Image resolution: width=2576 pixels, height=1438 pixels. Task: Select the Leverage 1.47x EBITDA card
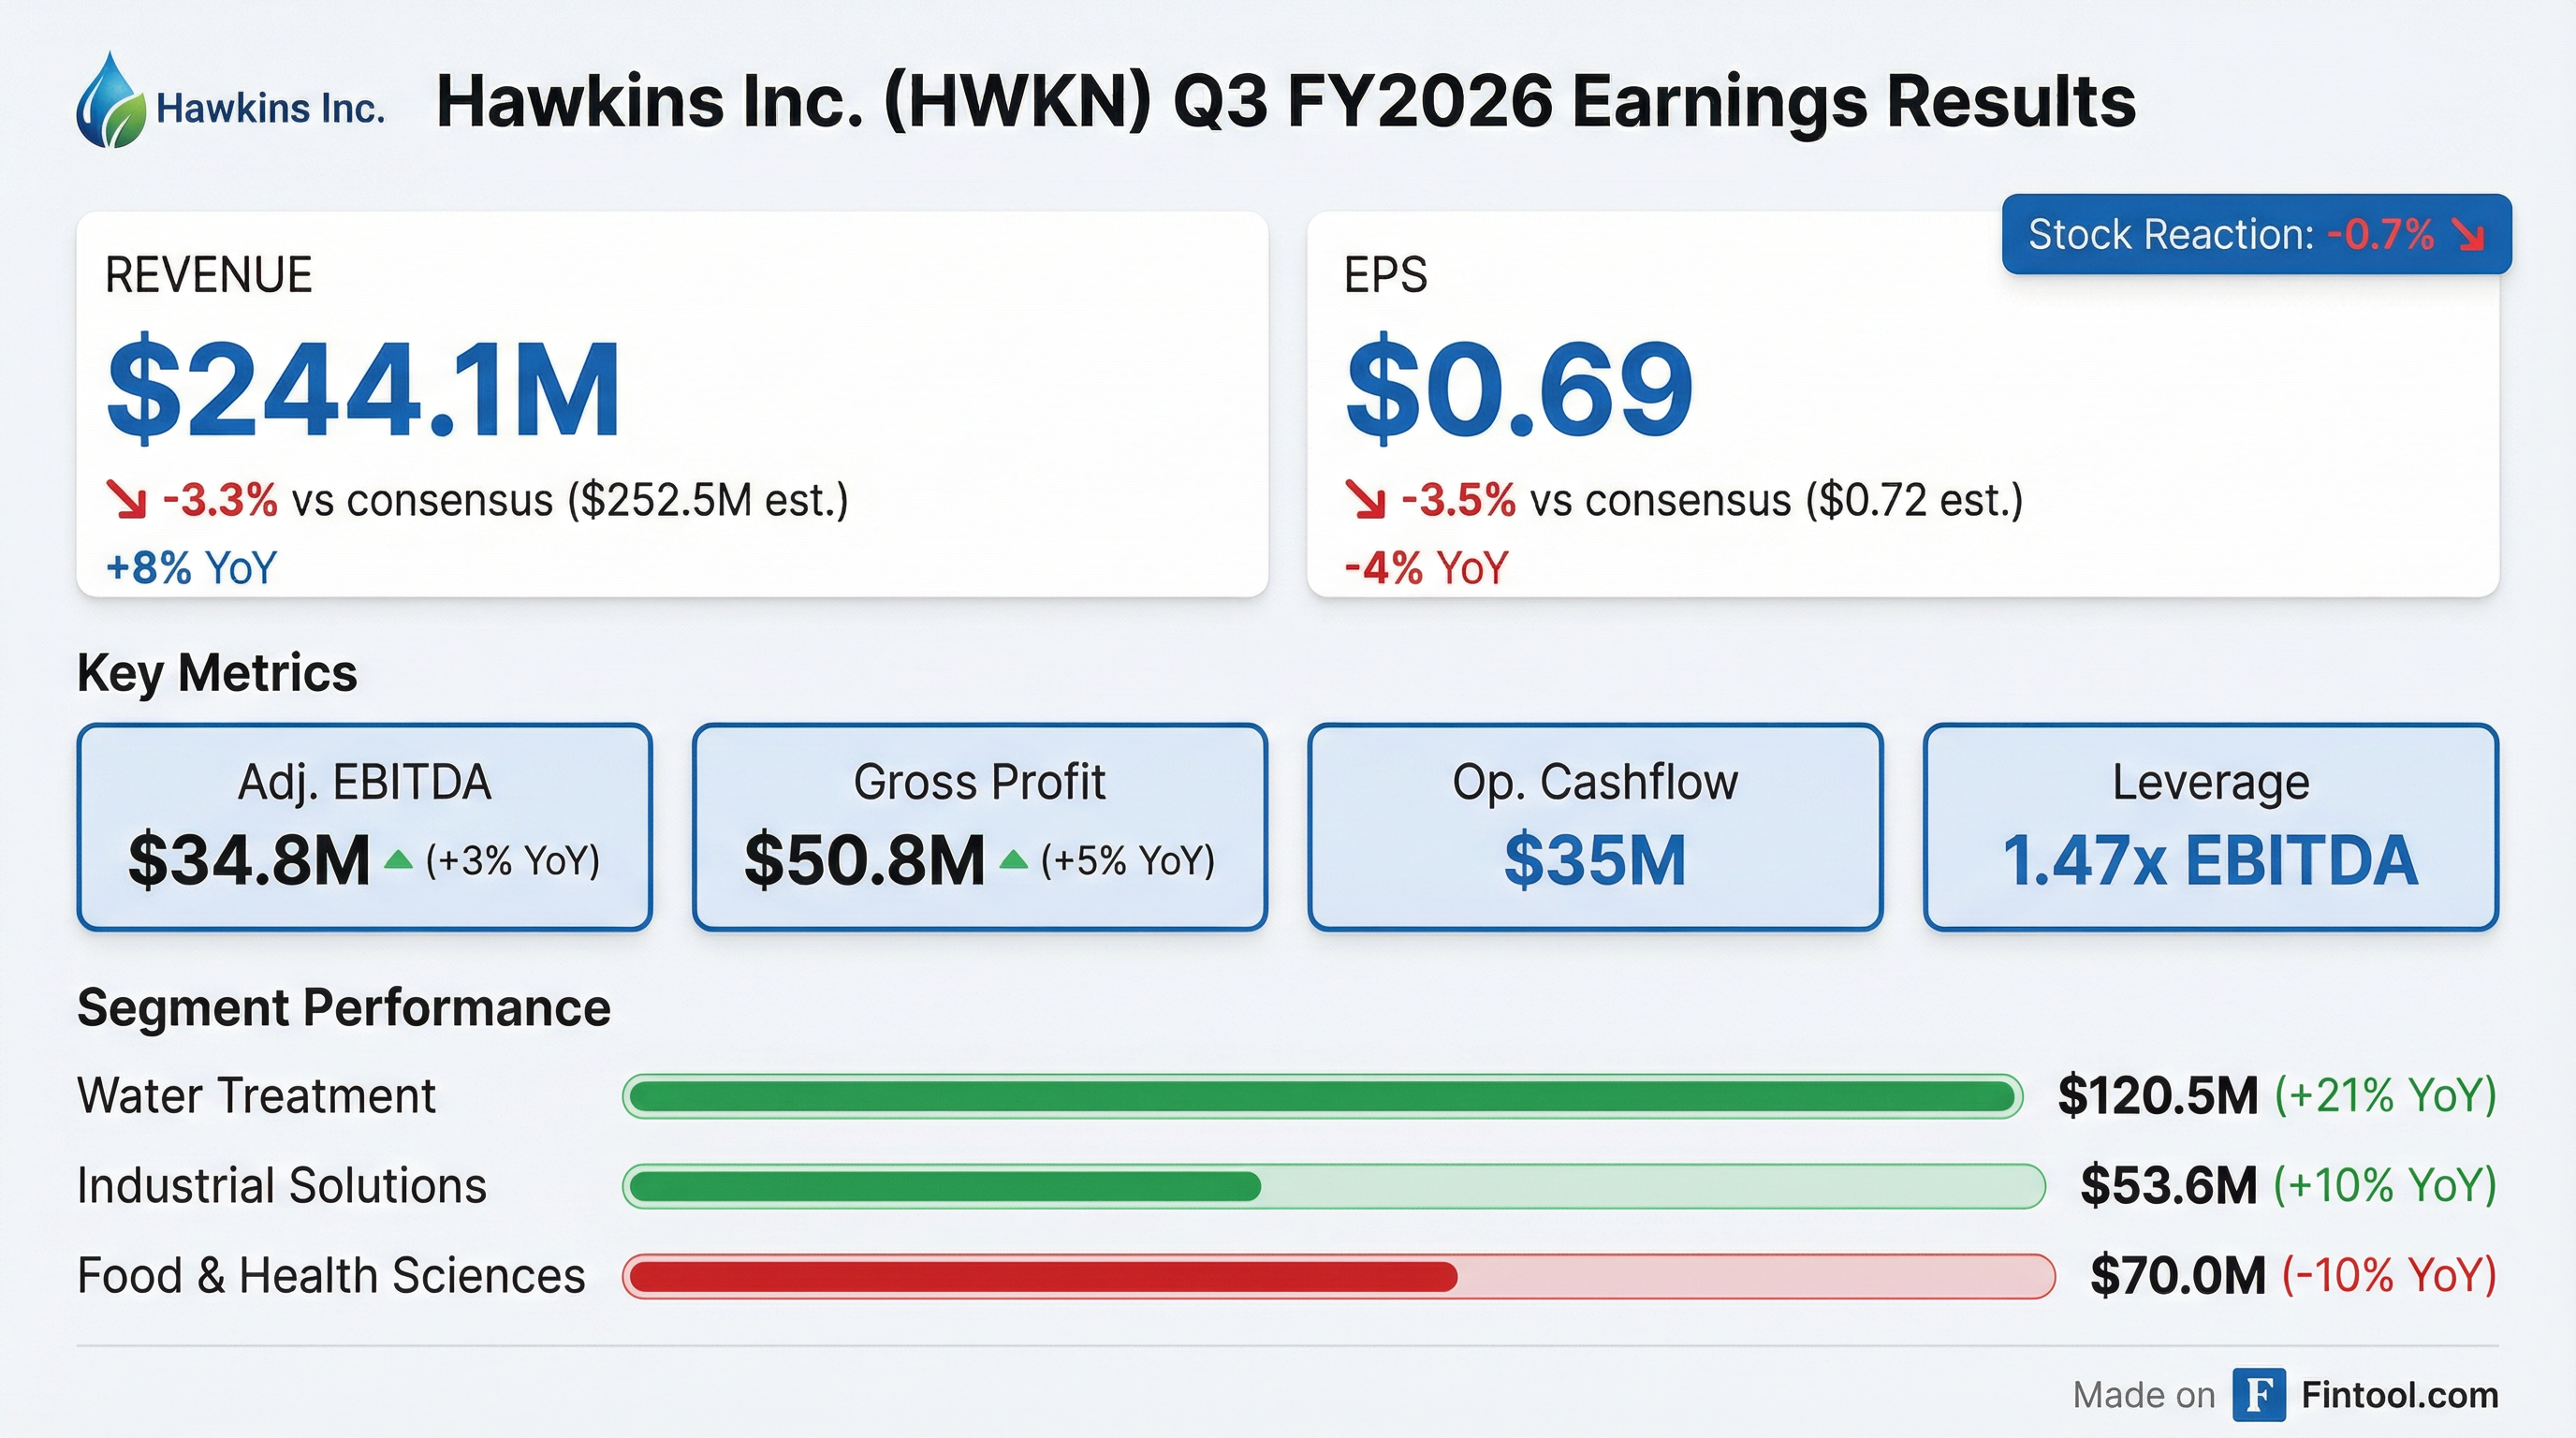point(2210,827)
